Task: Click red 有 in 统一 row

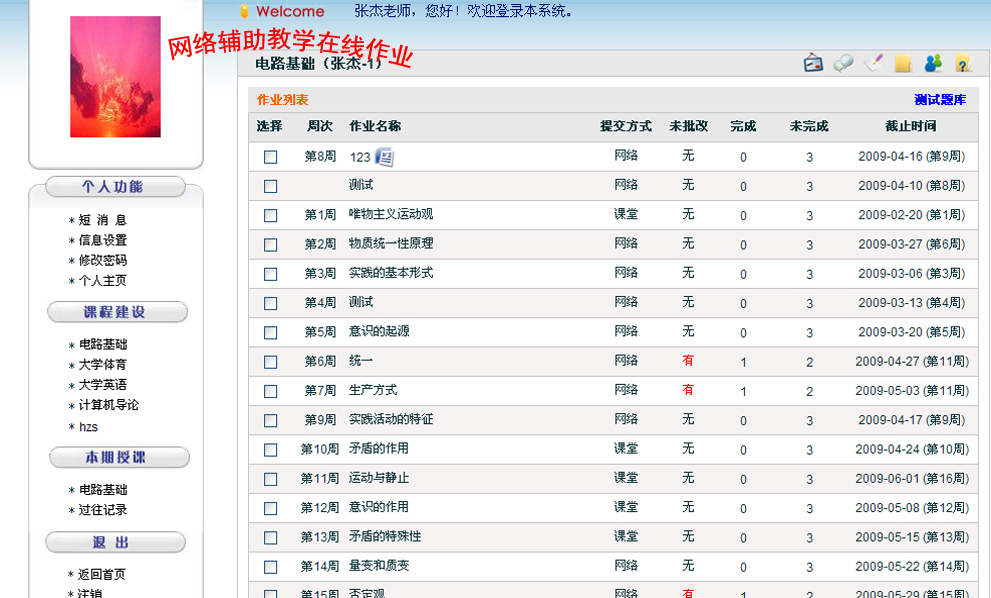Action: tap(687, 361)
